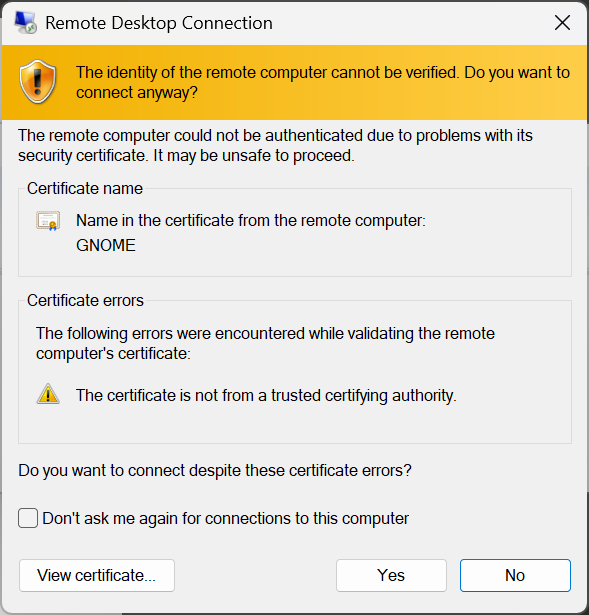Open View certificate... details
The height and width of the screenshot is (615, 589).
[x=97, y=575]
